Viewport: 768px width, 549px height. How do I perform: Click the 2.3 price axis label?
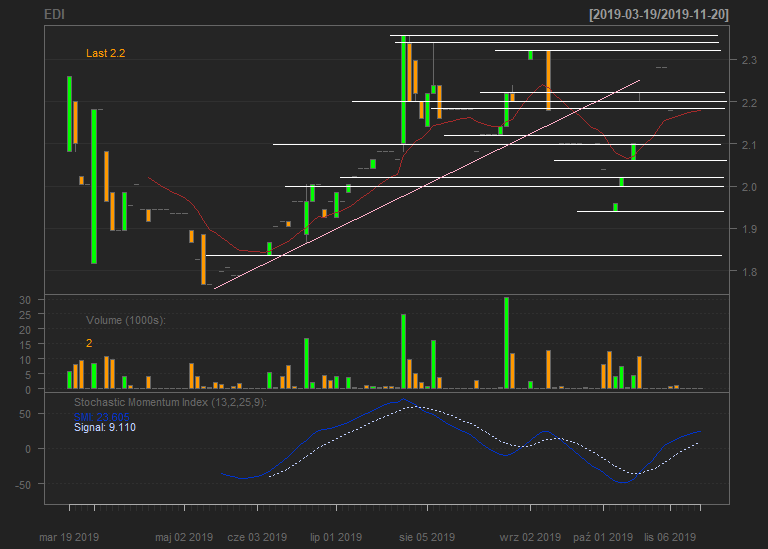click(x=749, y=60)
